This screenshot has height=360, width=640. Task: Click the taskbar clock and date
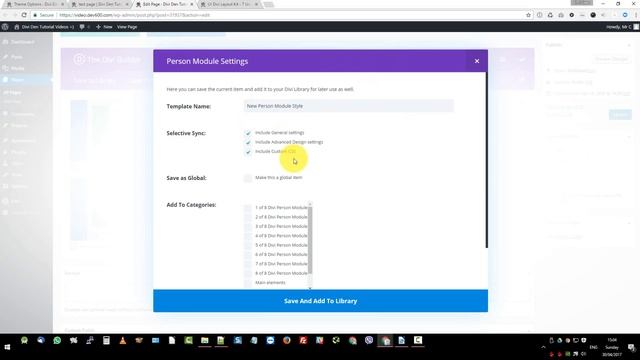tap(612, 347)
